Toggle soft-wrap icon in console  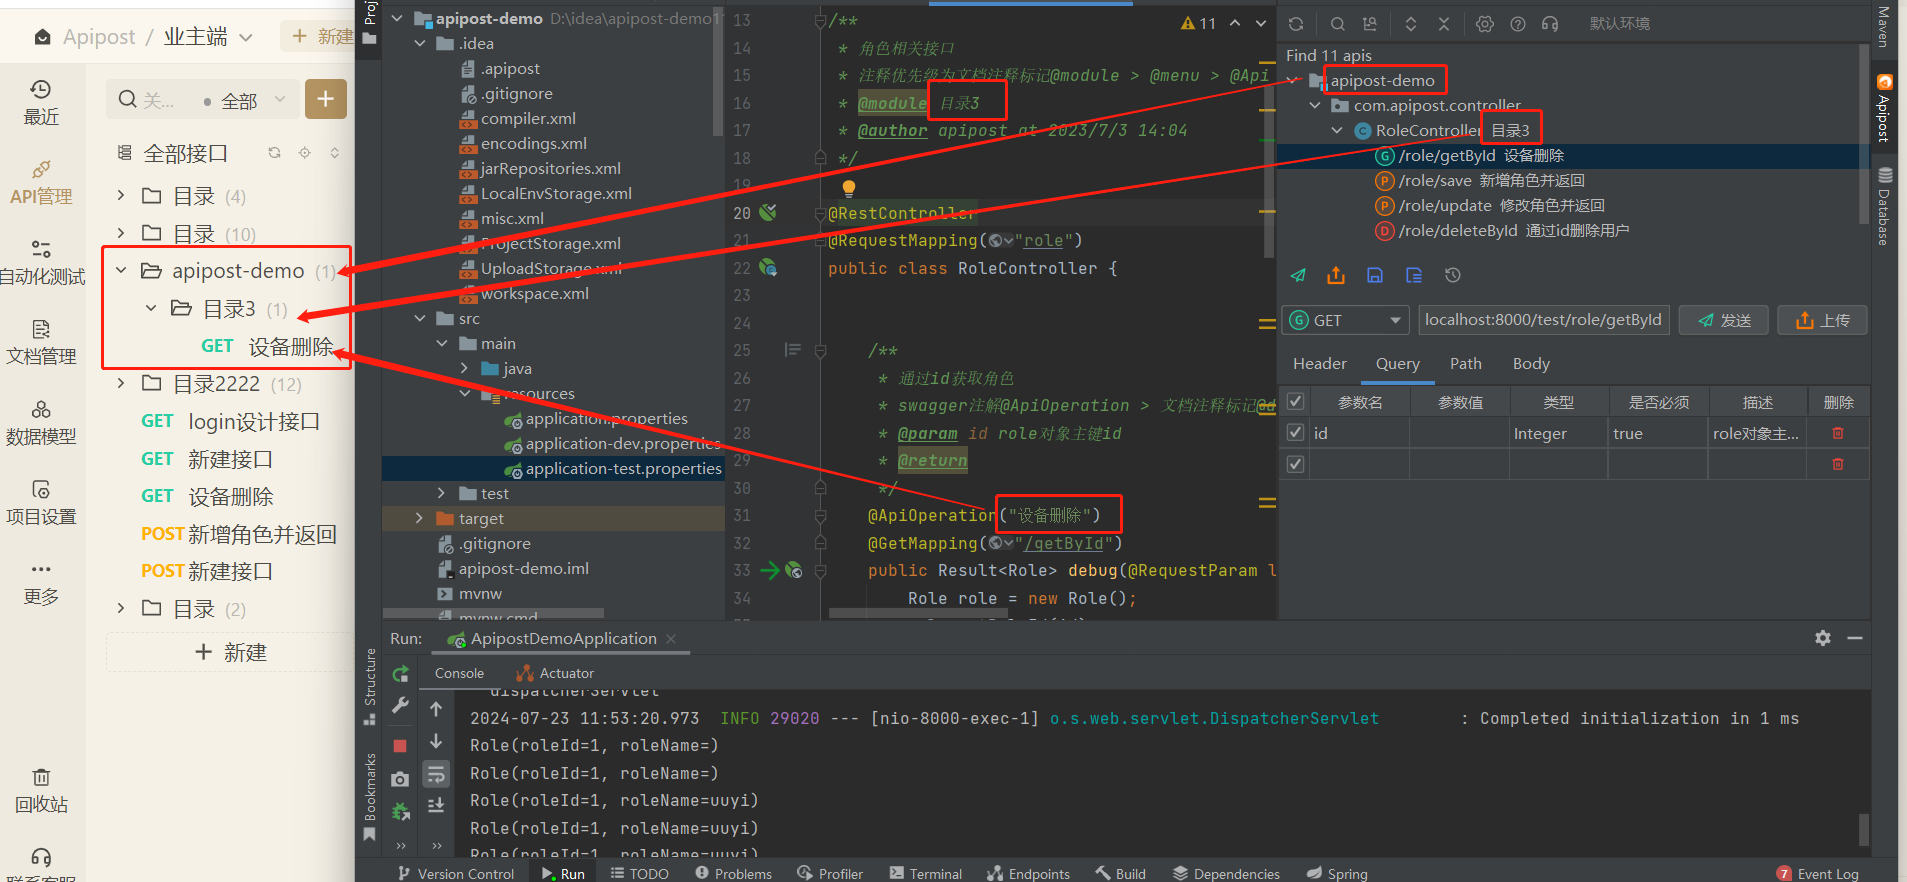point(436,774)
